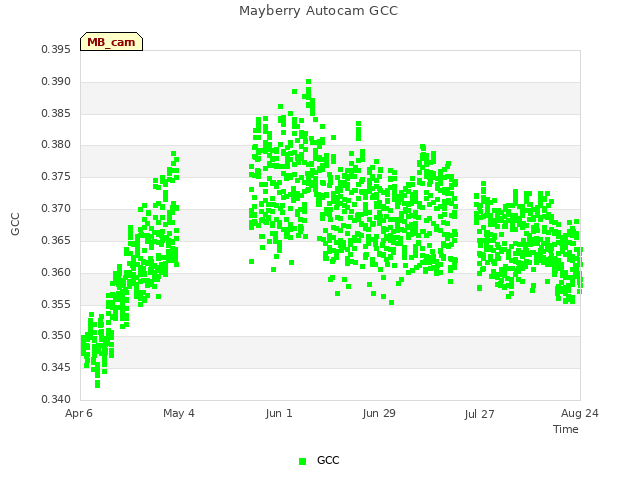Image resolution: width=640 pixels, height=480 pixels.
Task: Click the Jul 27 x-axis tick label
Action: click(479, 414)
